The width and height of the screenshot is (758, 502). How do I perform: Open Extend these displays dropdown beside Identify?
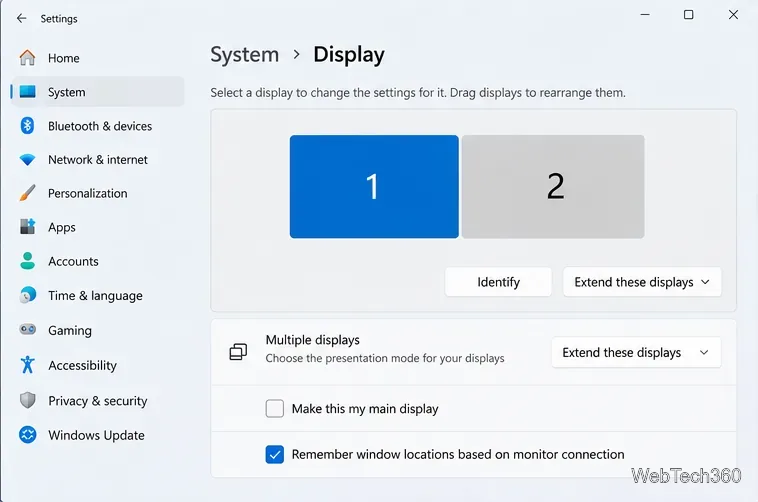coord(642,282)
